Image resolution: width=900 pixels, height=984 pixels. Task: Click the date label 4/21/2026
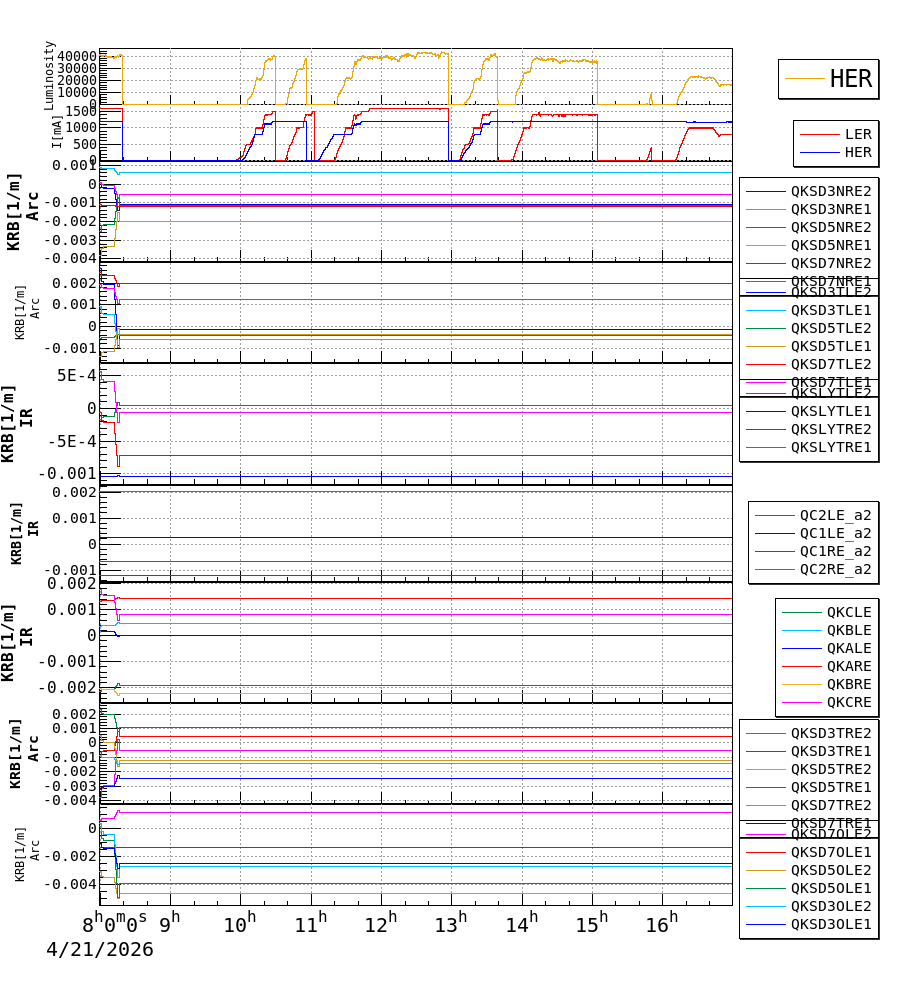100,949
